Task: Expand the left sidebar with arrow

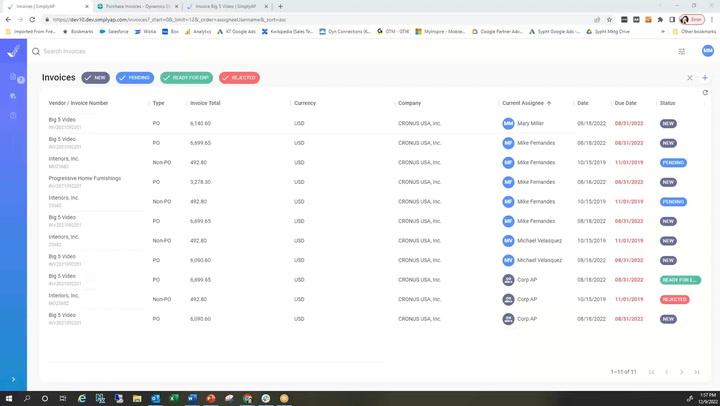Action: 13,379
